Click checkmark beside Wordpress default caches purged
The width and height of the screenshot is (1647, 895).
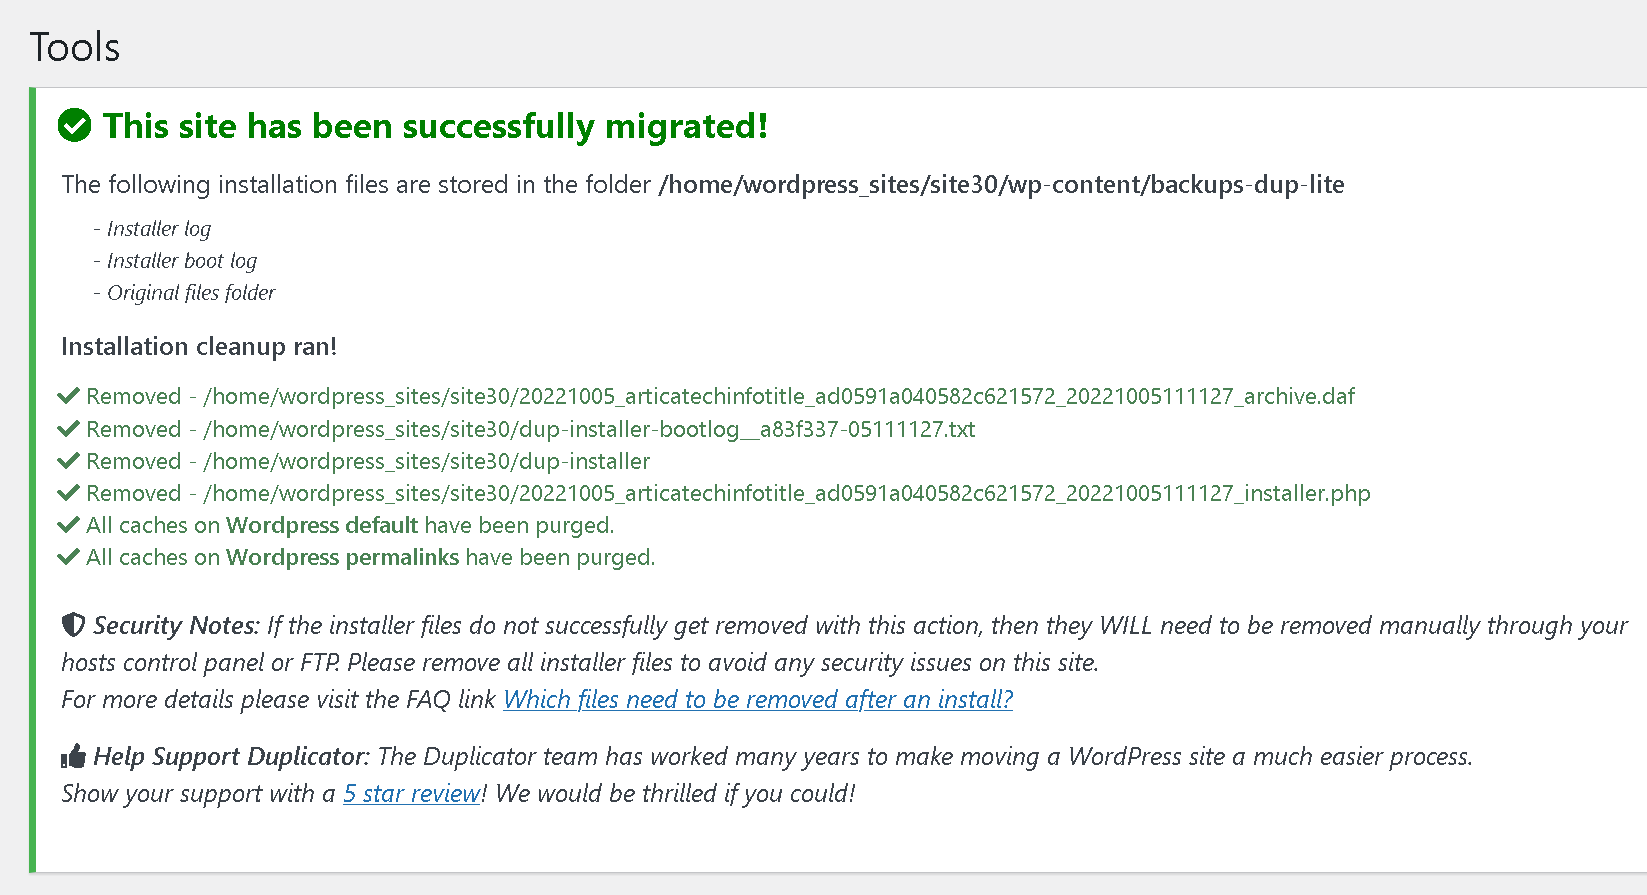(68, 525)
